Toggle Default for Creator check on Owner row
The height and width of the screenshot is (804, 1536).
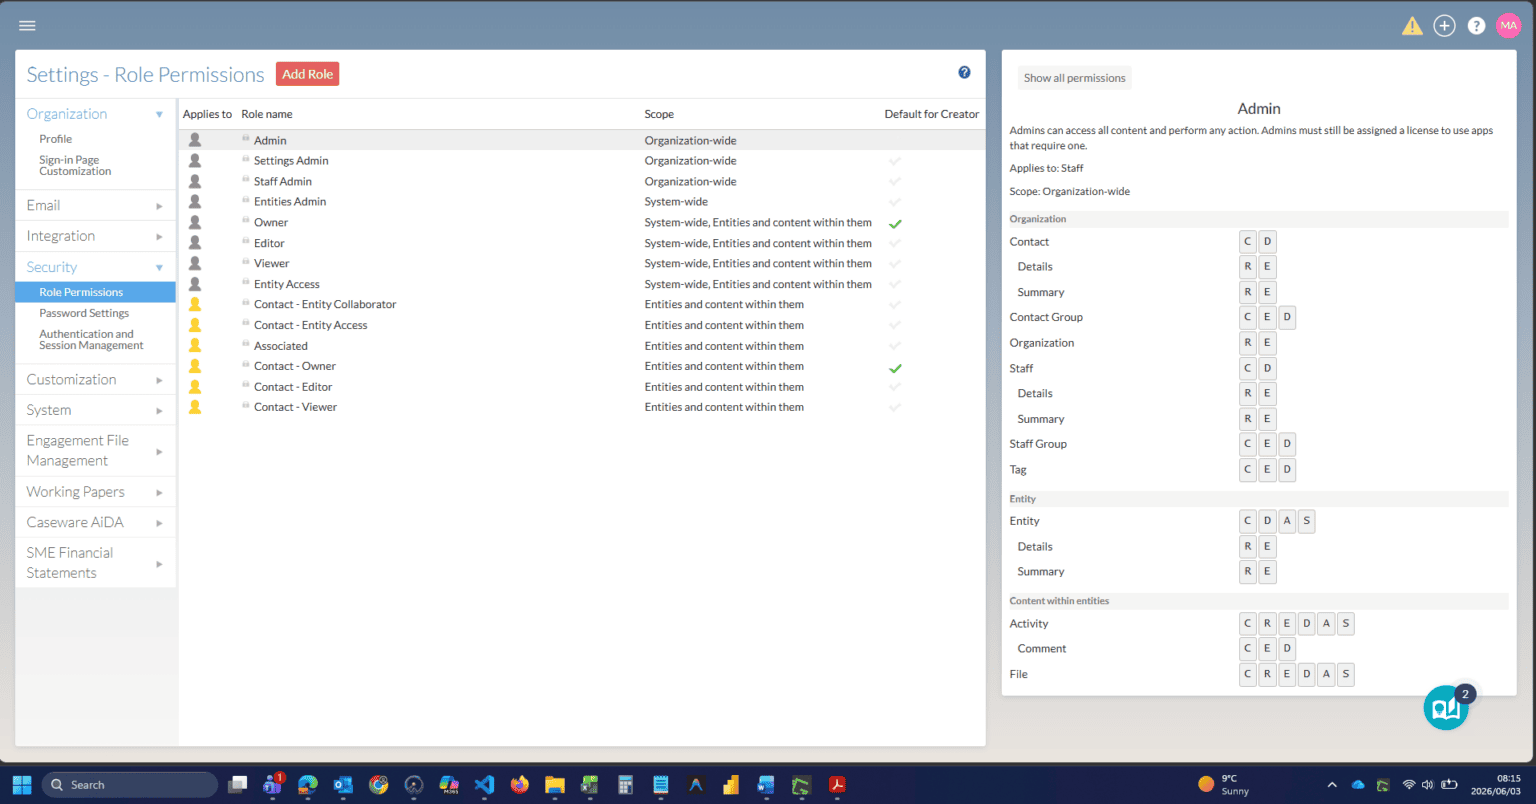895,223
